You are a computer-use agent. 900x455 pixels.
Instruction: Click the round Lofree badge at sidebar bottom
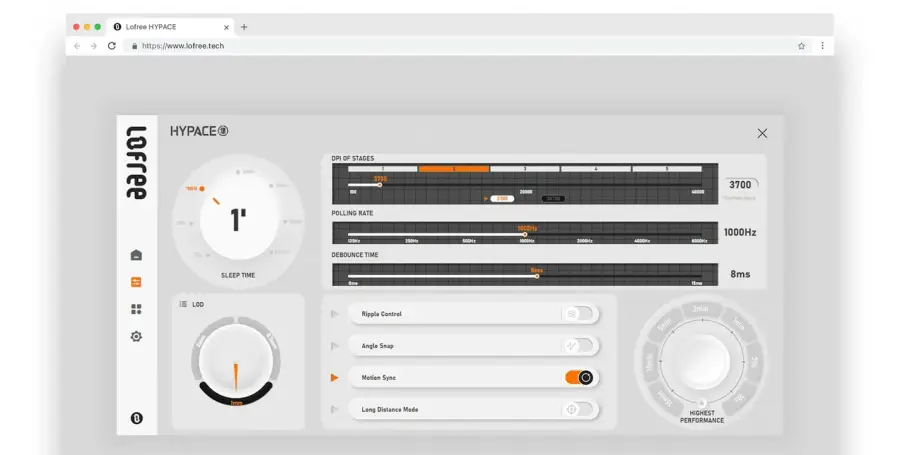click(137, 418)
